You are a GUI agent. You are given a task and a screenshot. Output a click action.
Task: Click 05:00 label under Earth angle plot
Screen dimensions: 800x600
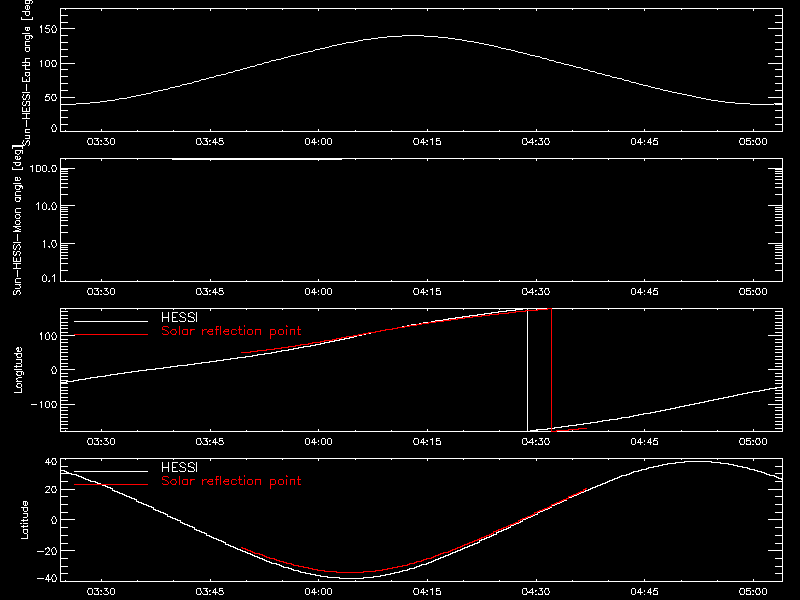(753, 142)
